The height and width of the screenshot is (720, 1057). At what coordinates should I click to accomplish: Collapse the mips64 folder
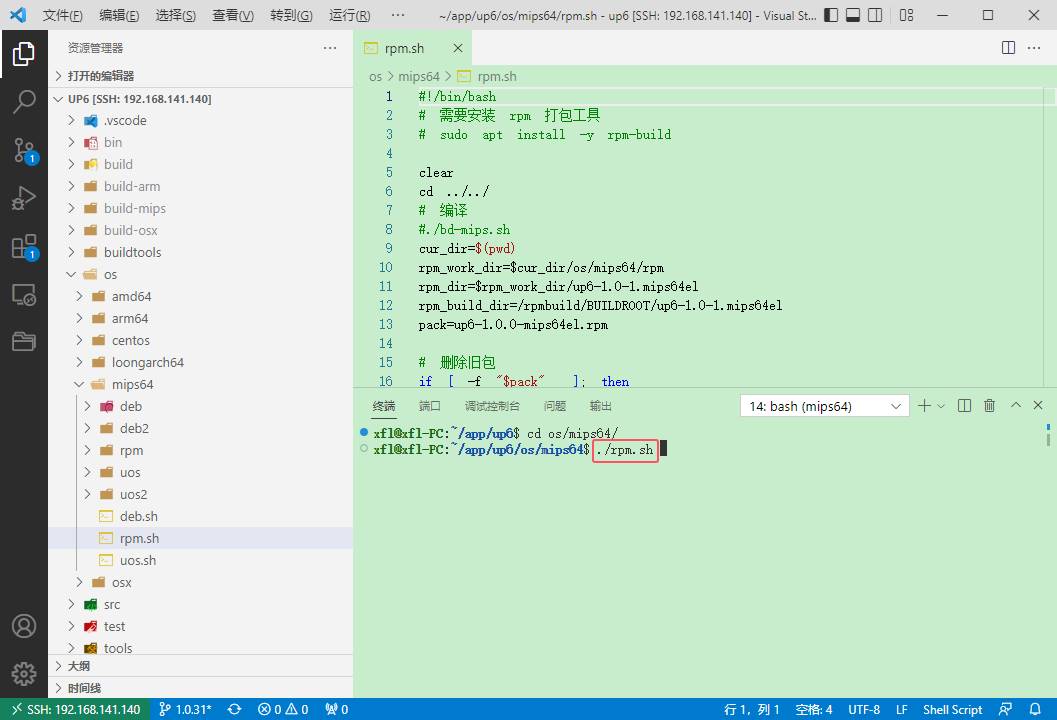(132, 384)
